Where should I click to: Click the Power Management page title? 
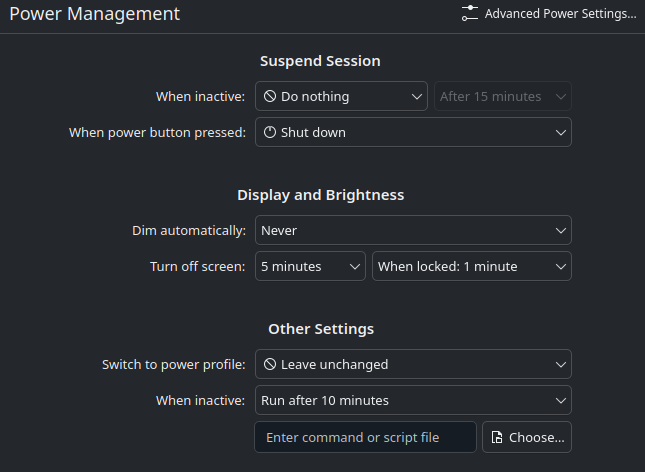click(x=94, y=14)
